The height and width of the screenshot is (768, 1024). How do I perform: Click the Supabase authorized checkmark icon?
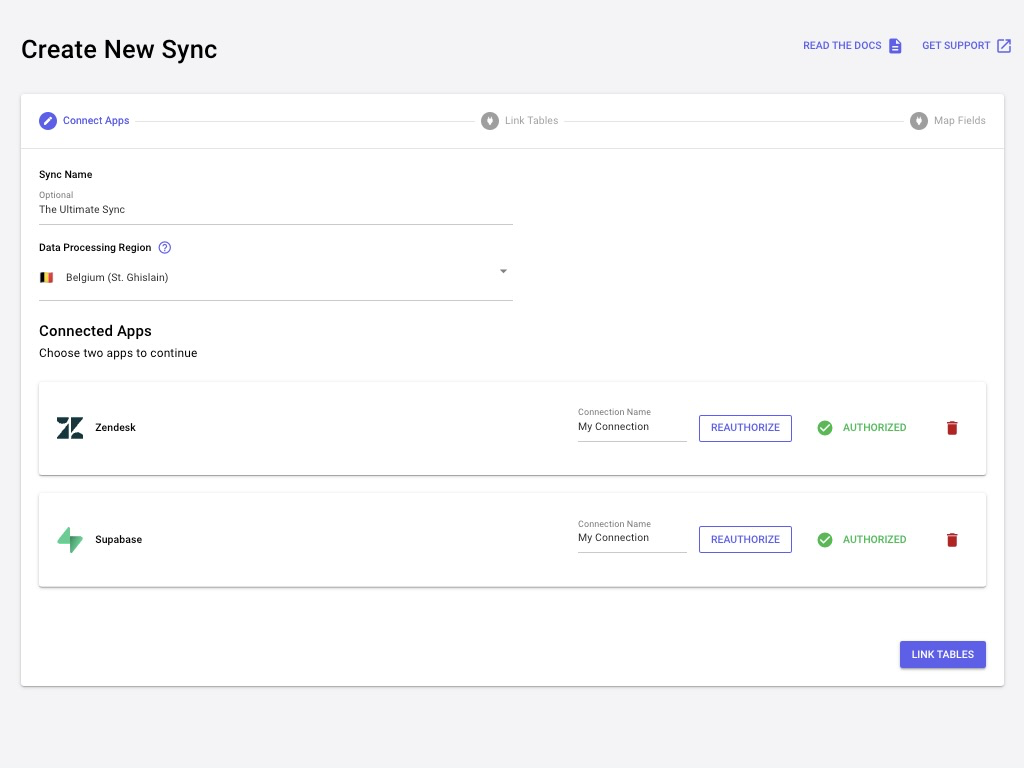point(825,540)
